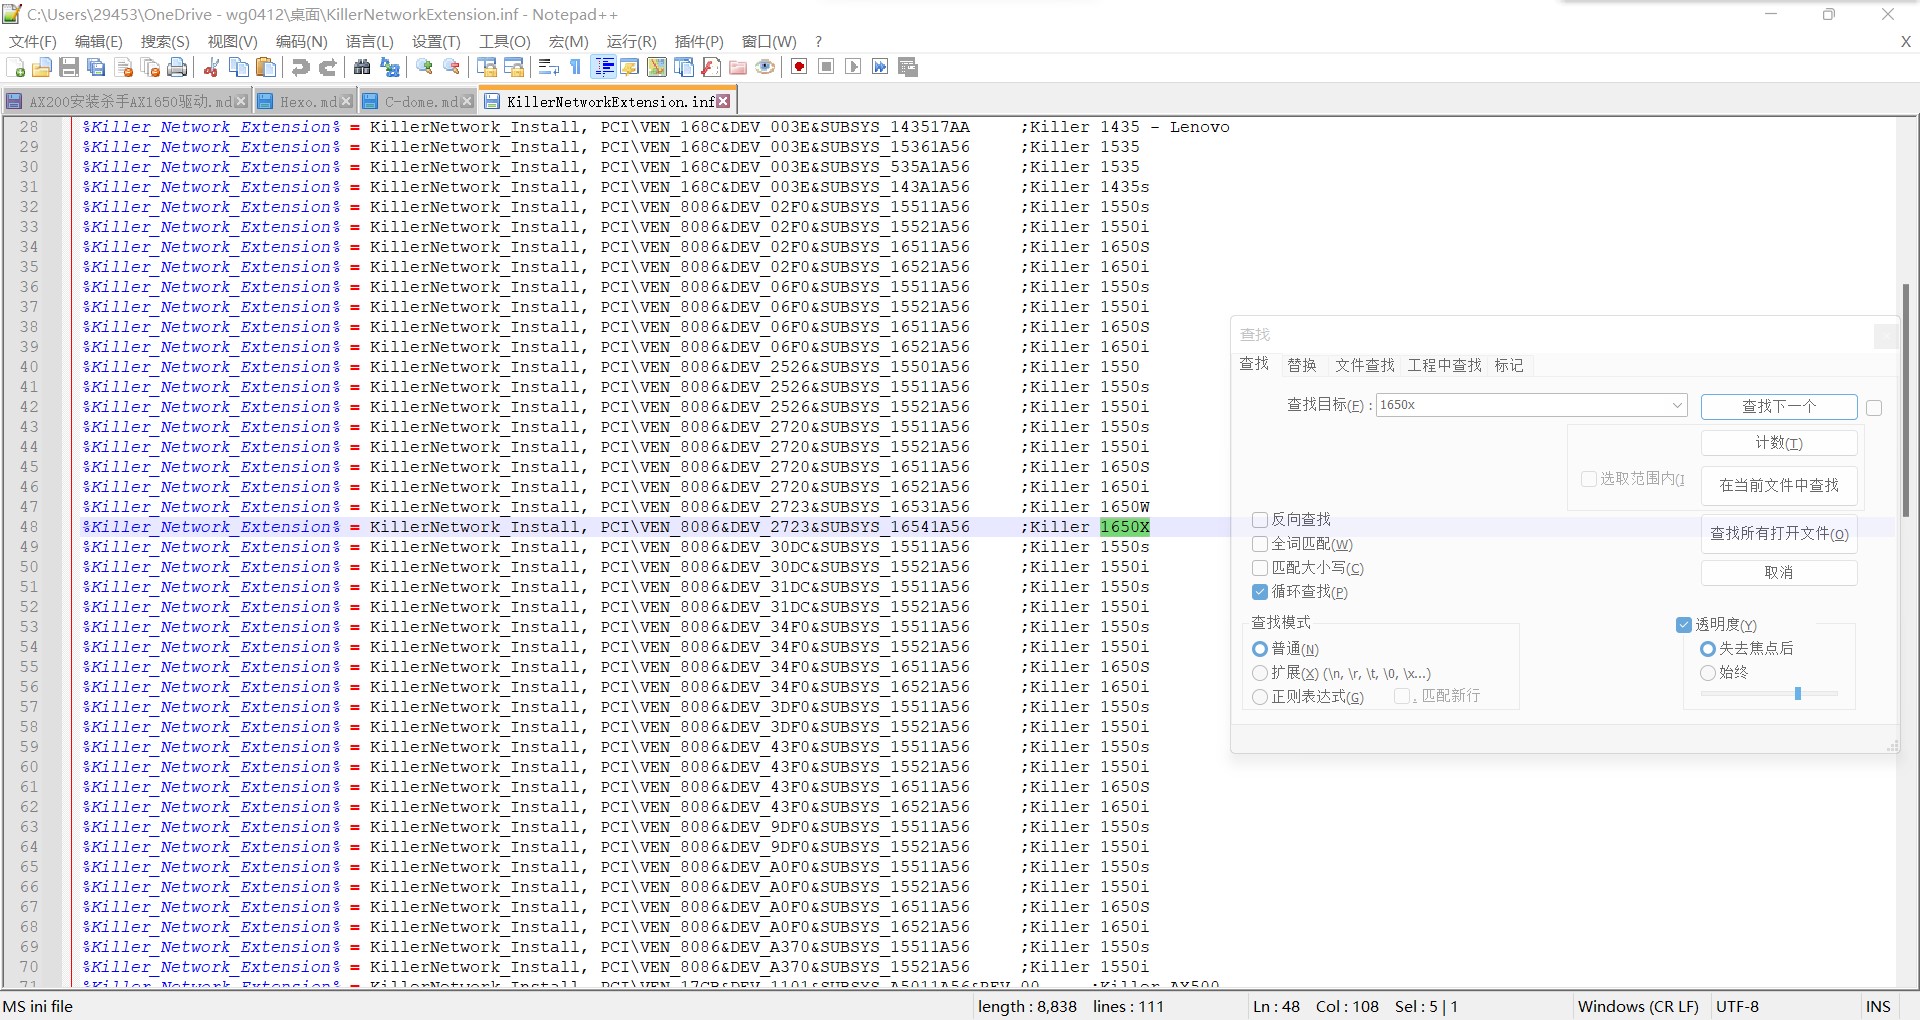Viewport: 1920px width, 1020px height.
Task: Click the 计数 button
Action: [1779, 443]
